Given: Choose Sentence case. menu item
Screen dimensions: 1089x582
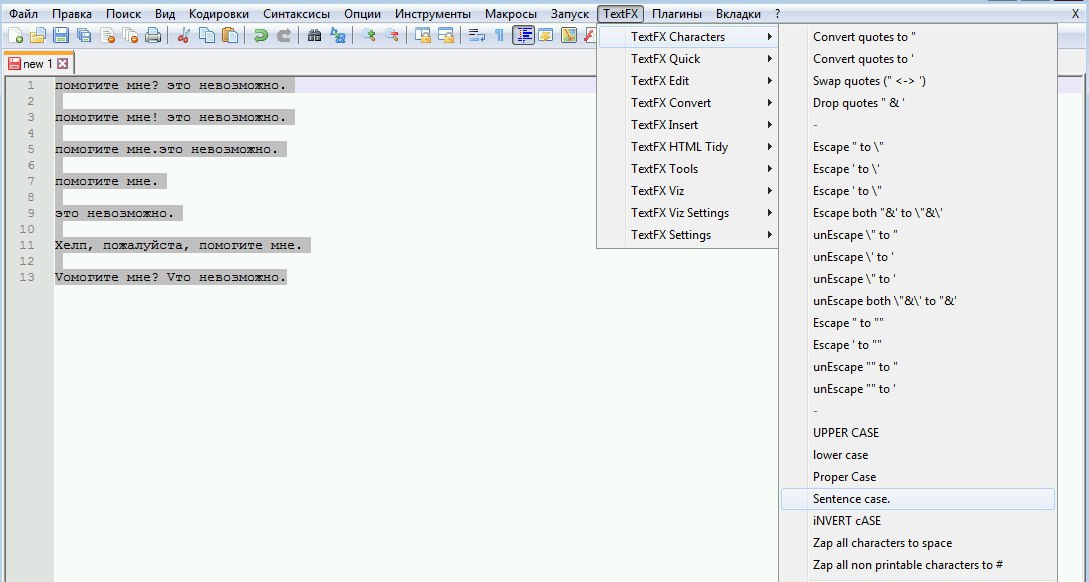Looking at the screenshot, I should coord(917,499).
